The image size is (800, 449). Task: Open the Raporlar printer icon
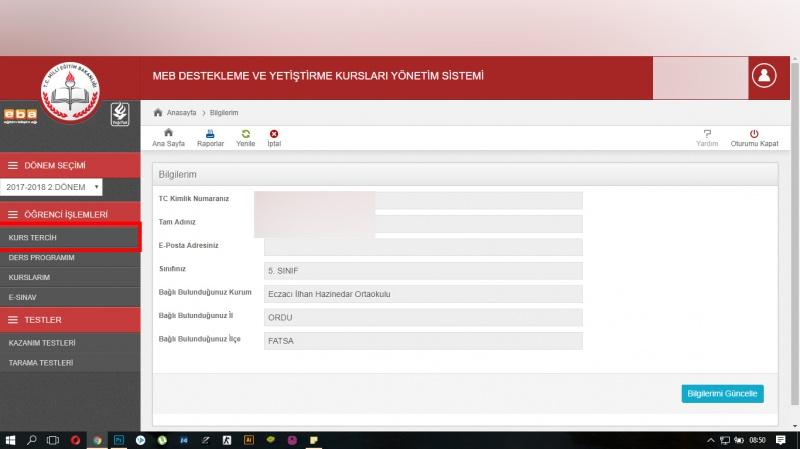coord(210,133)
